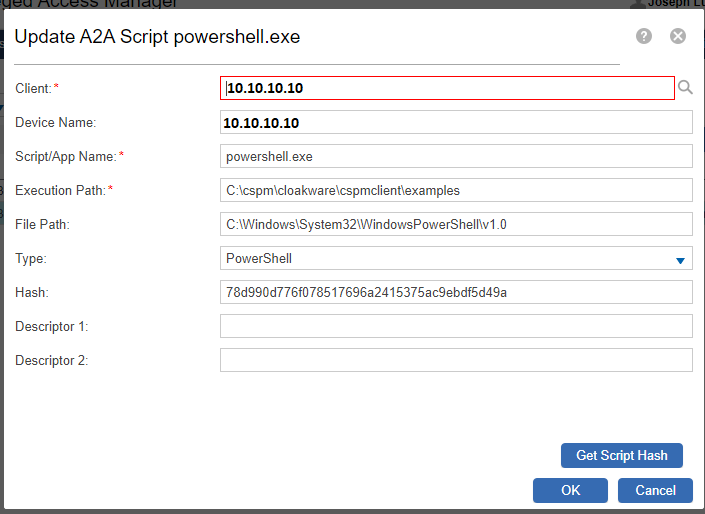The image size is (705, 514).
Task: Focus the Descriptor 1 input box
Action: coord(456,326)
